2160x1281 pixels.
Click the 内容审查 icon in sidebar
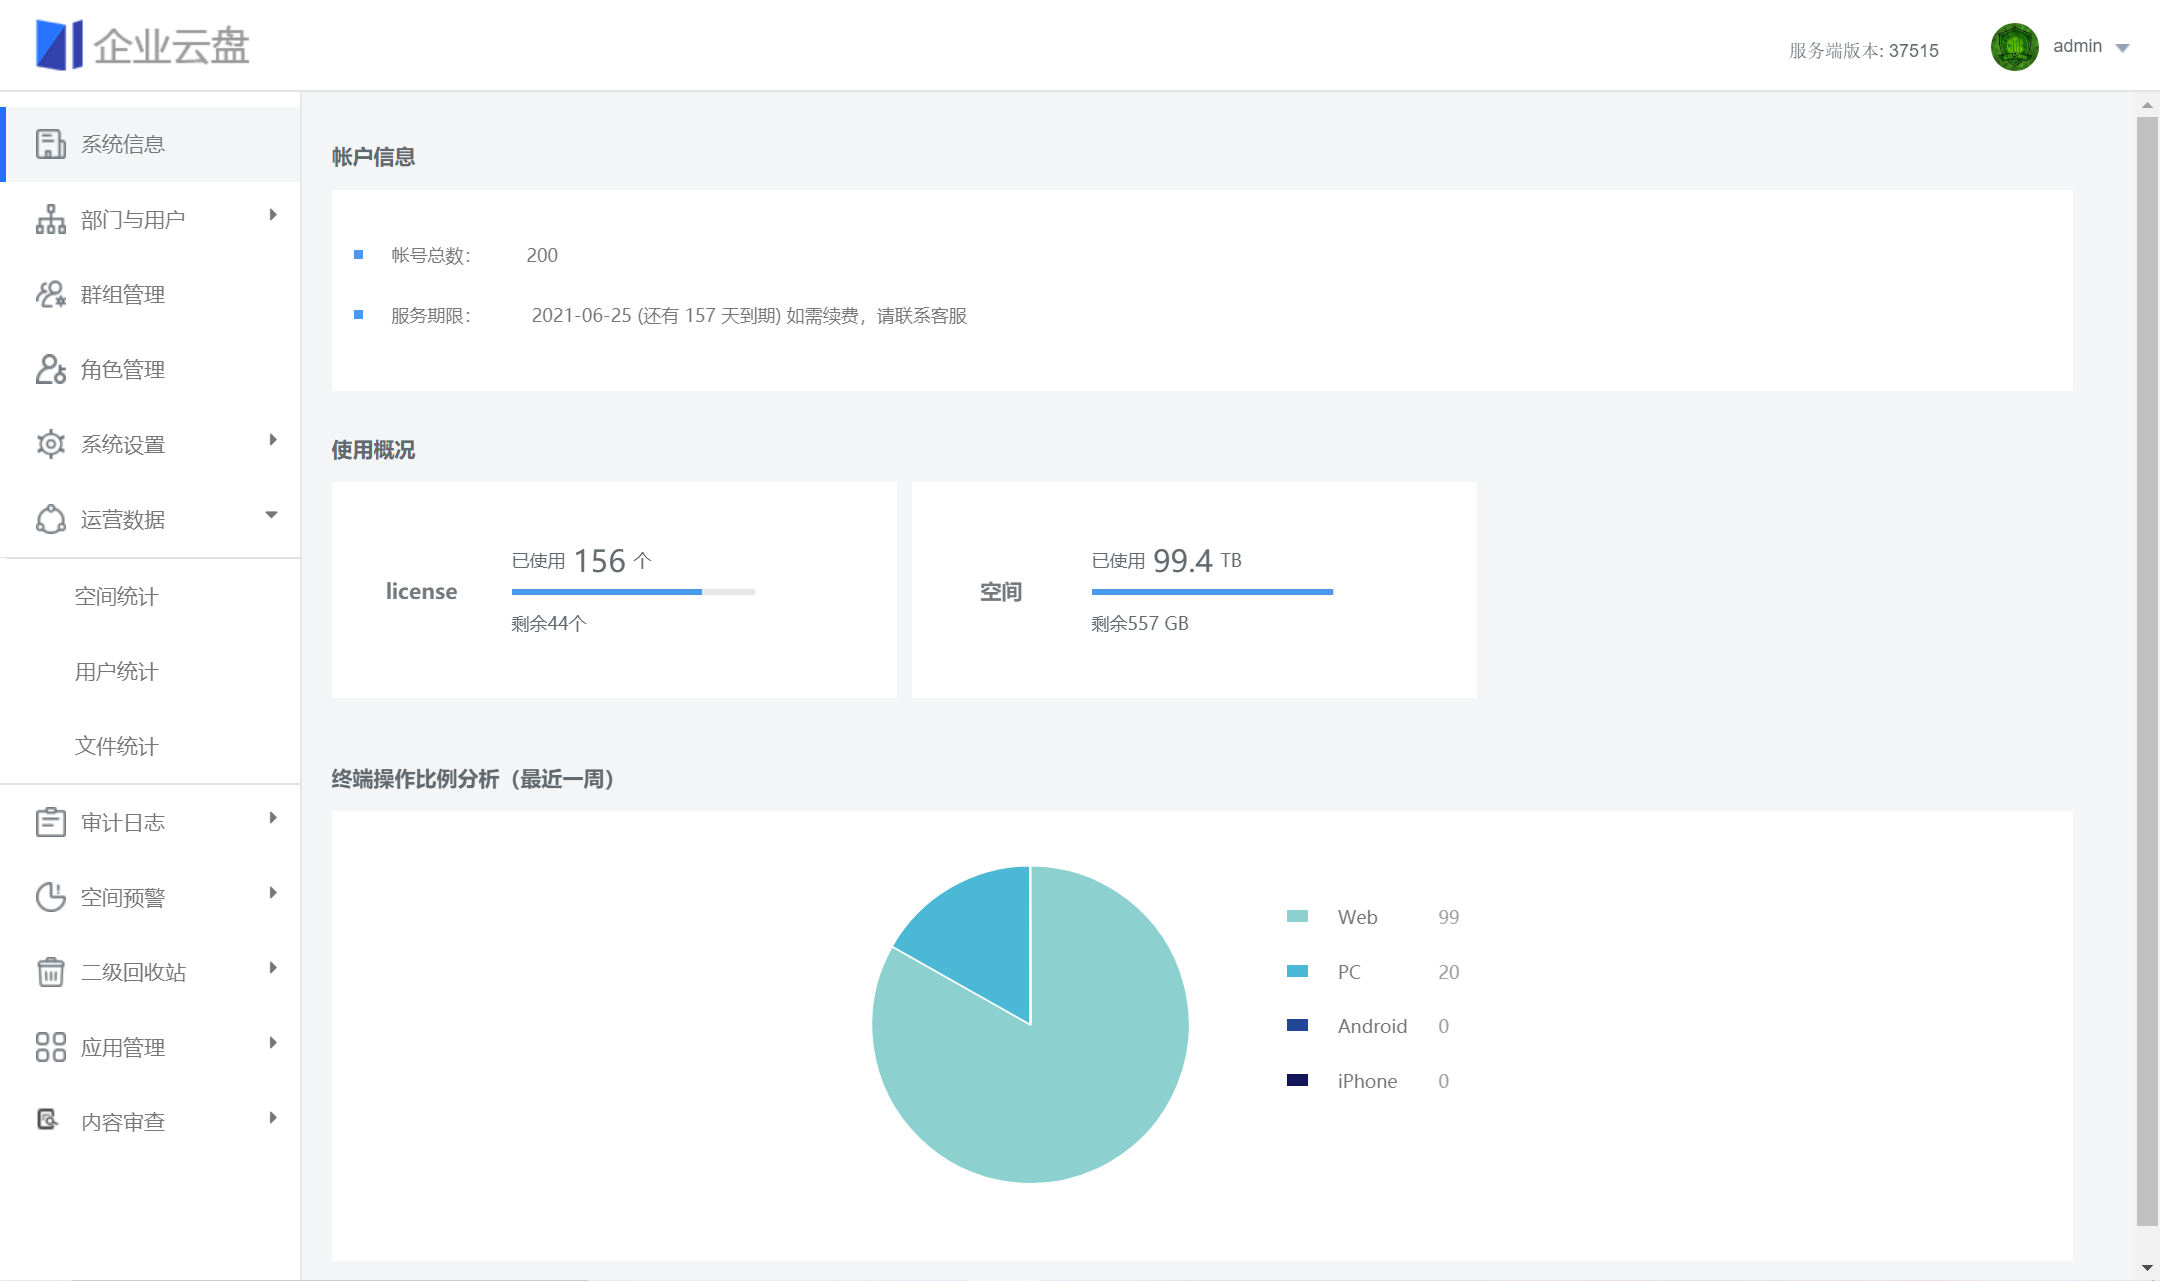[x=47, y=1121]
